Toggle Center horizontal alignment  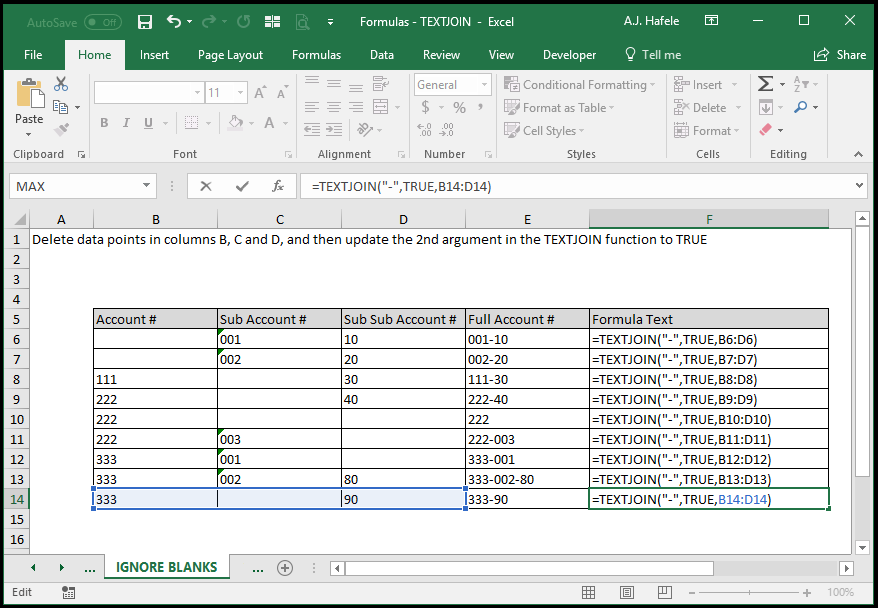(334, 107)
